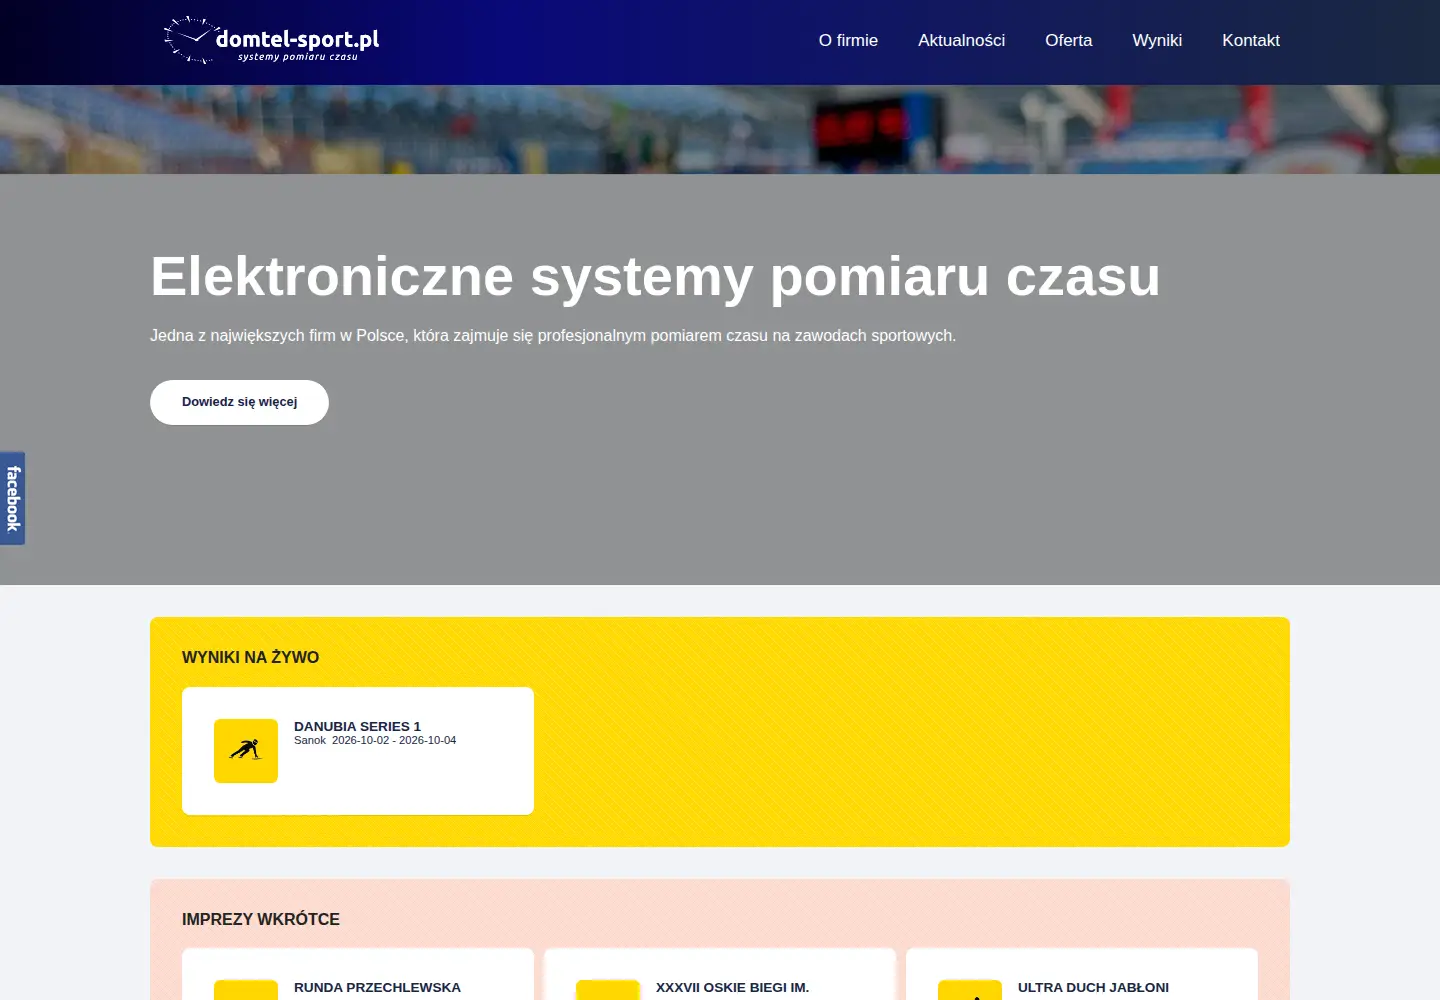1440x1000 pixels.
Task: Click the domtel-sport.pl logo
Action: (272, 41)
